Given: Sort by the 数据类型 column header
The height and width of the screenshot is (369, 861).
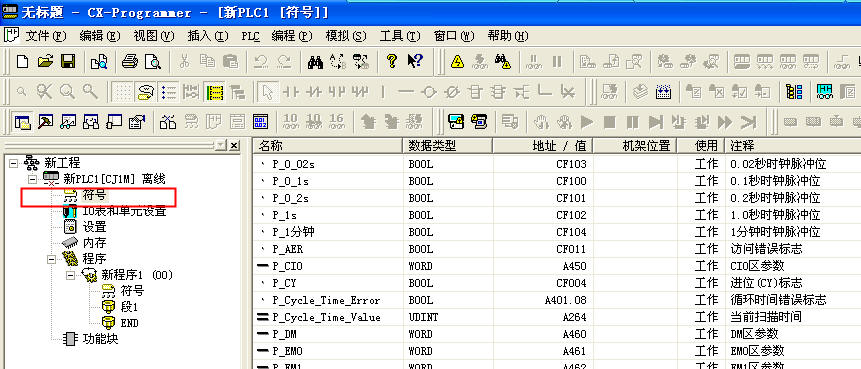Looking at the screenshot, I should (448, 146).
